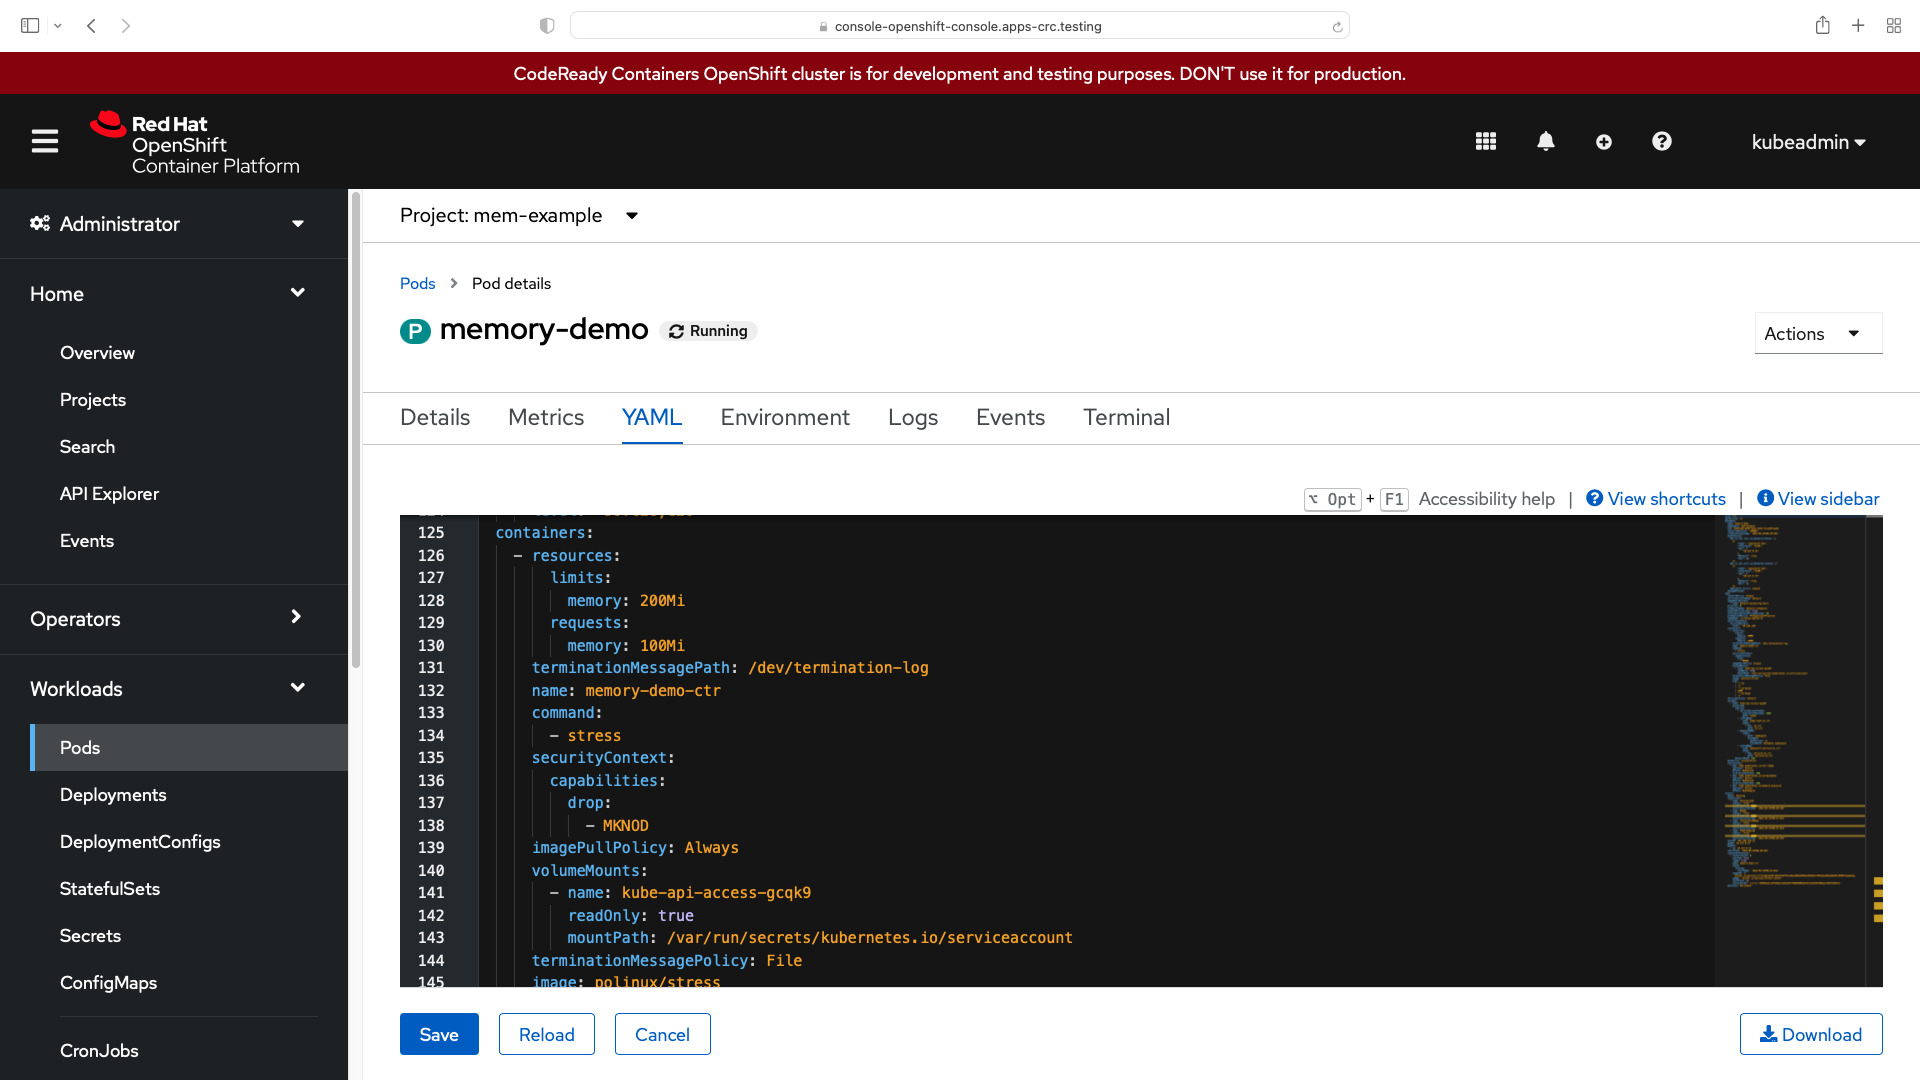Viewport: 1920px width, 1080px height.
Task: Switch to the Environment tab
Action: 785,418
